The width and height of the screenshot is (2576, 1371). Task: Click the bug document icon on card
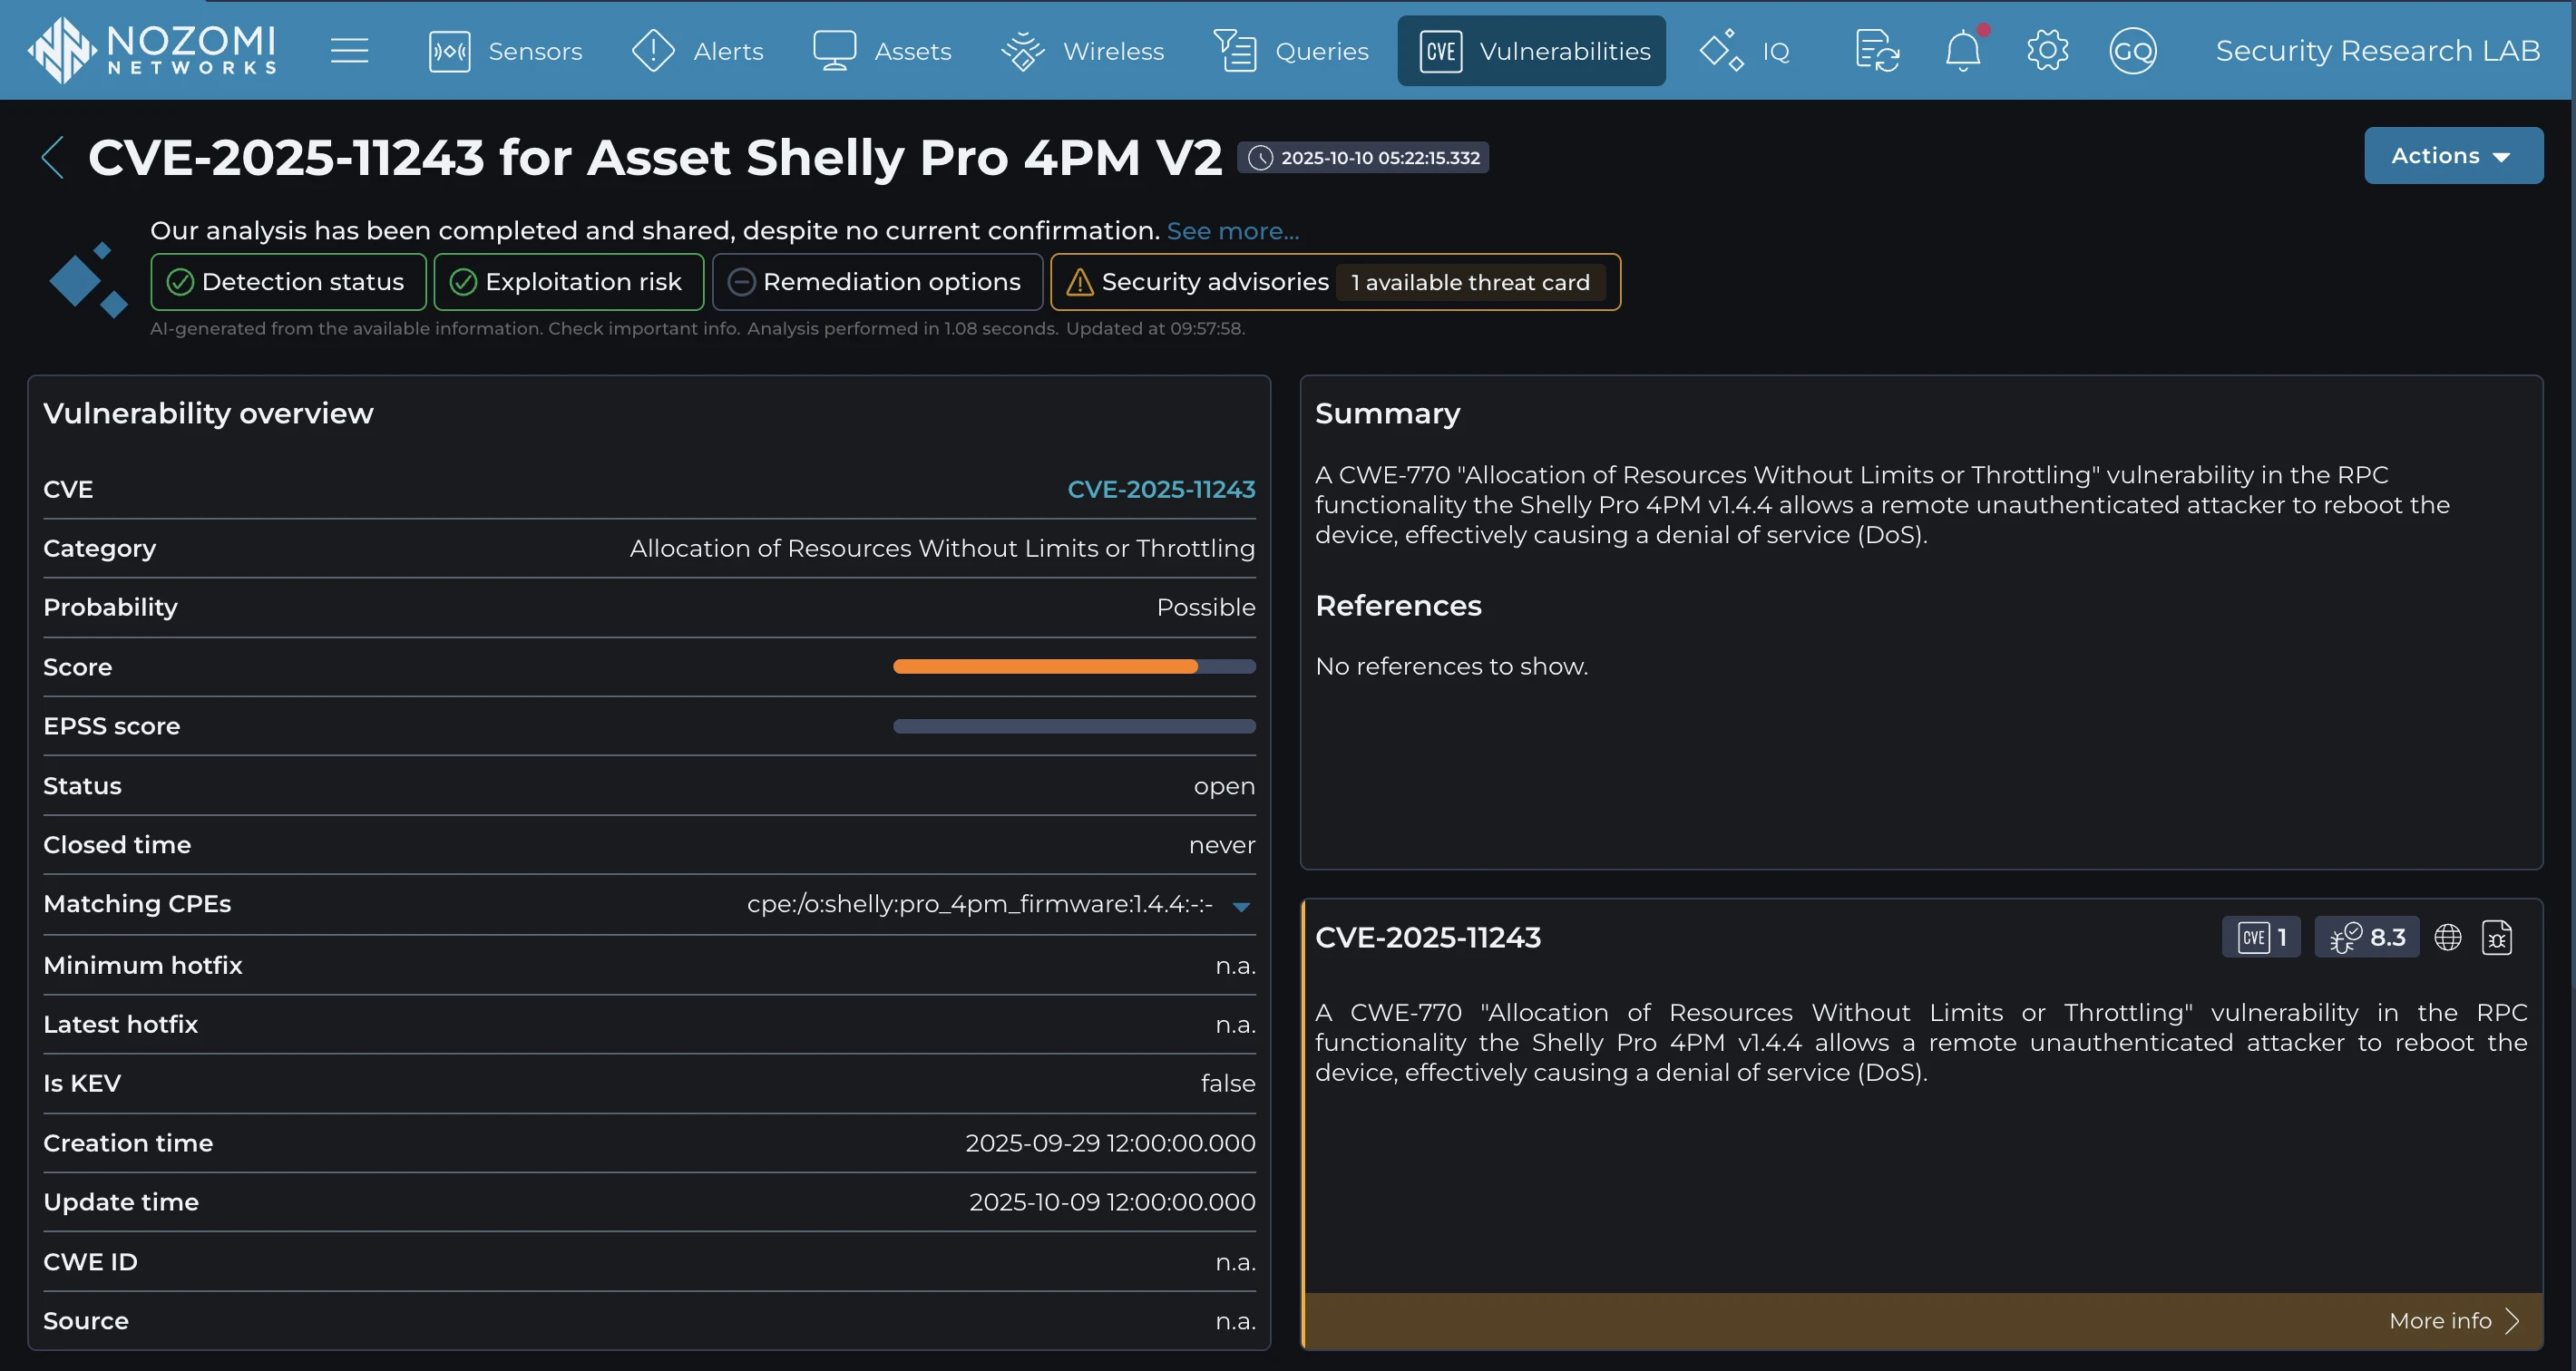(x=2496, y=937)
